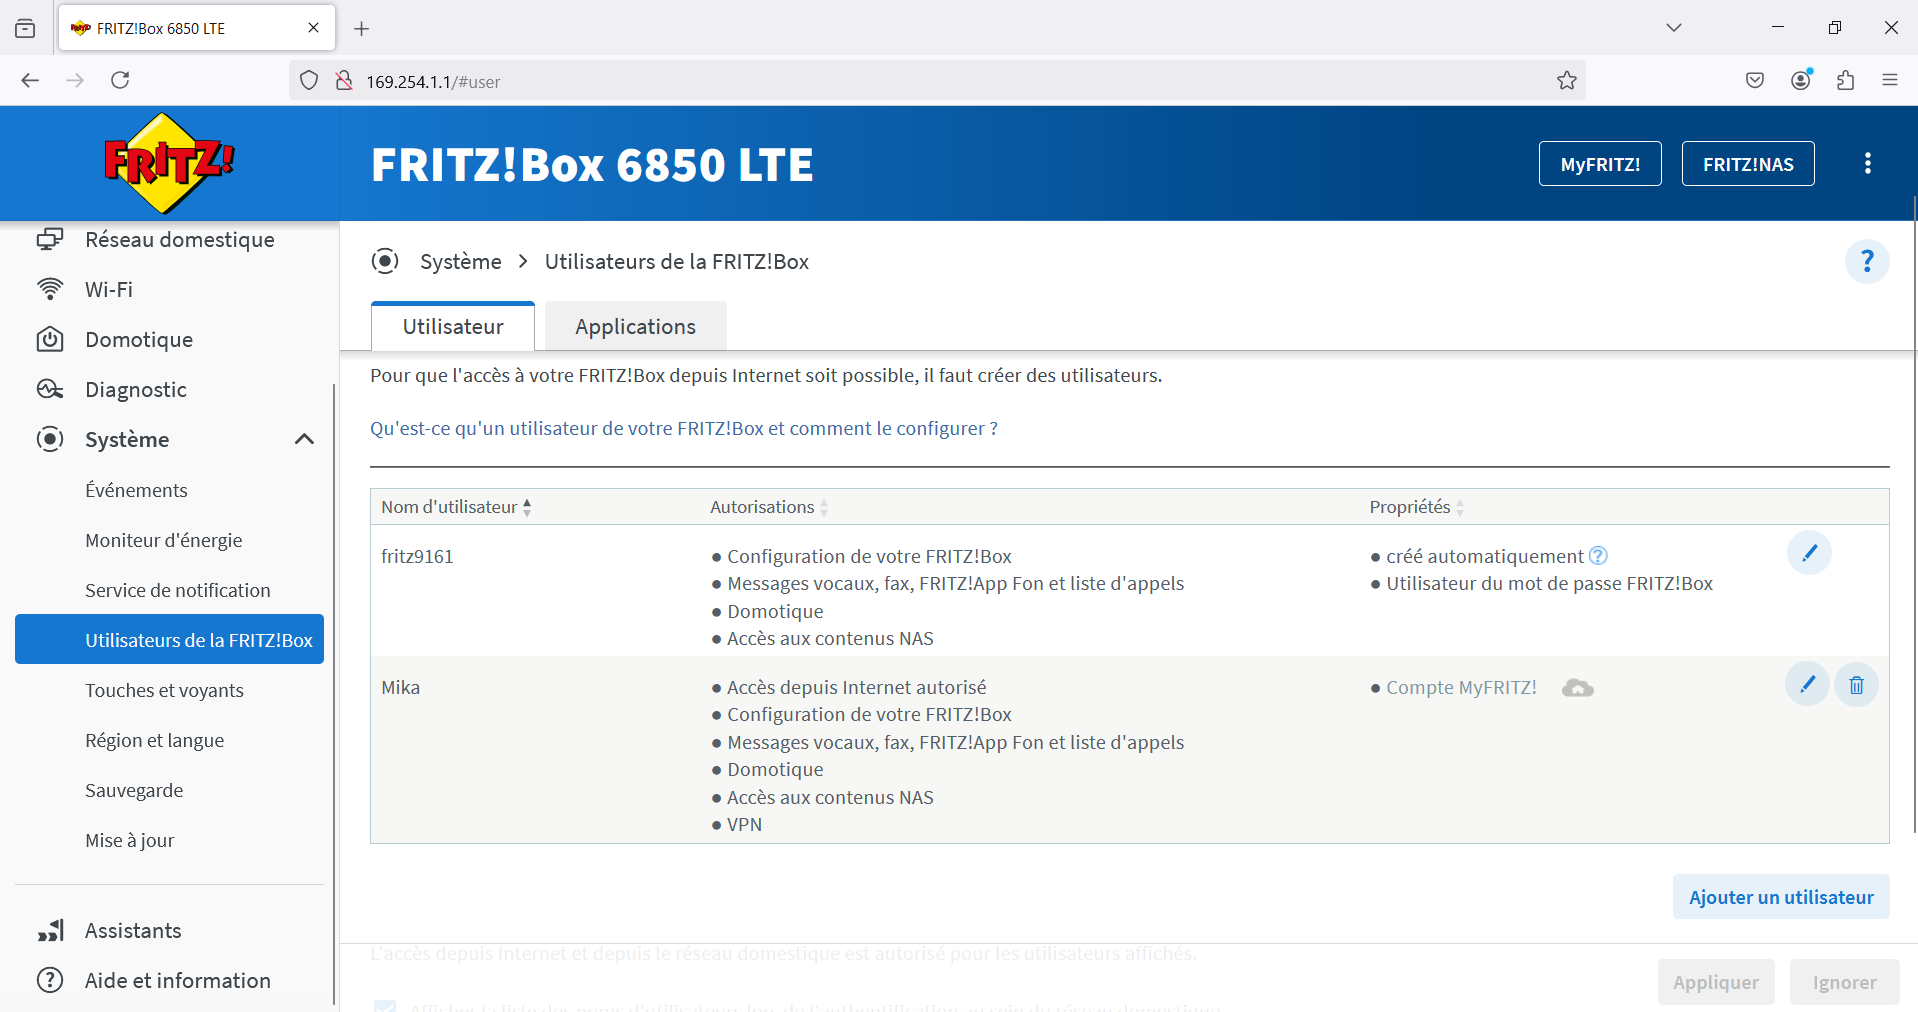Close the FRITZ!Box 6850 LTE browser tab

pyautogui.click(x=313, y=28)
